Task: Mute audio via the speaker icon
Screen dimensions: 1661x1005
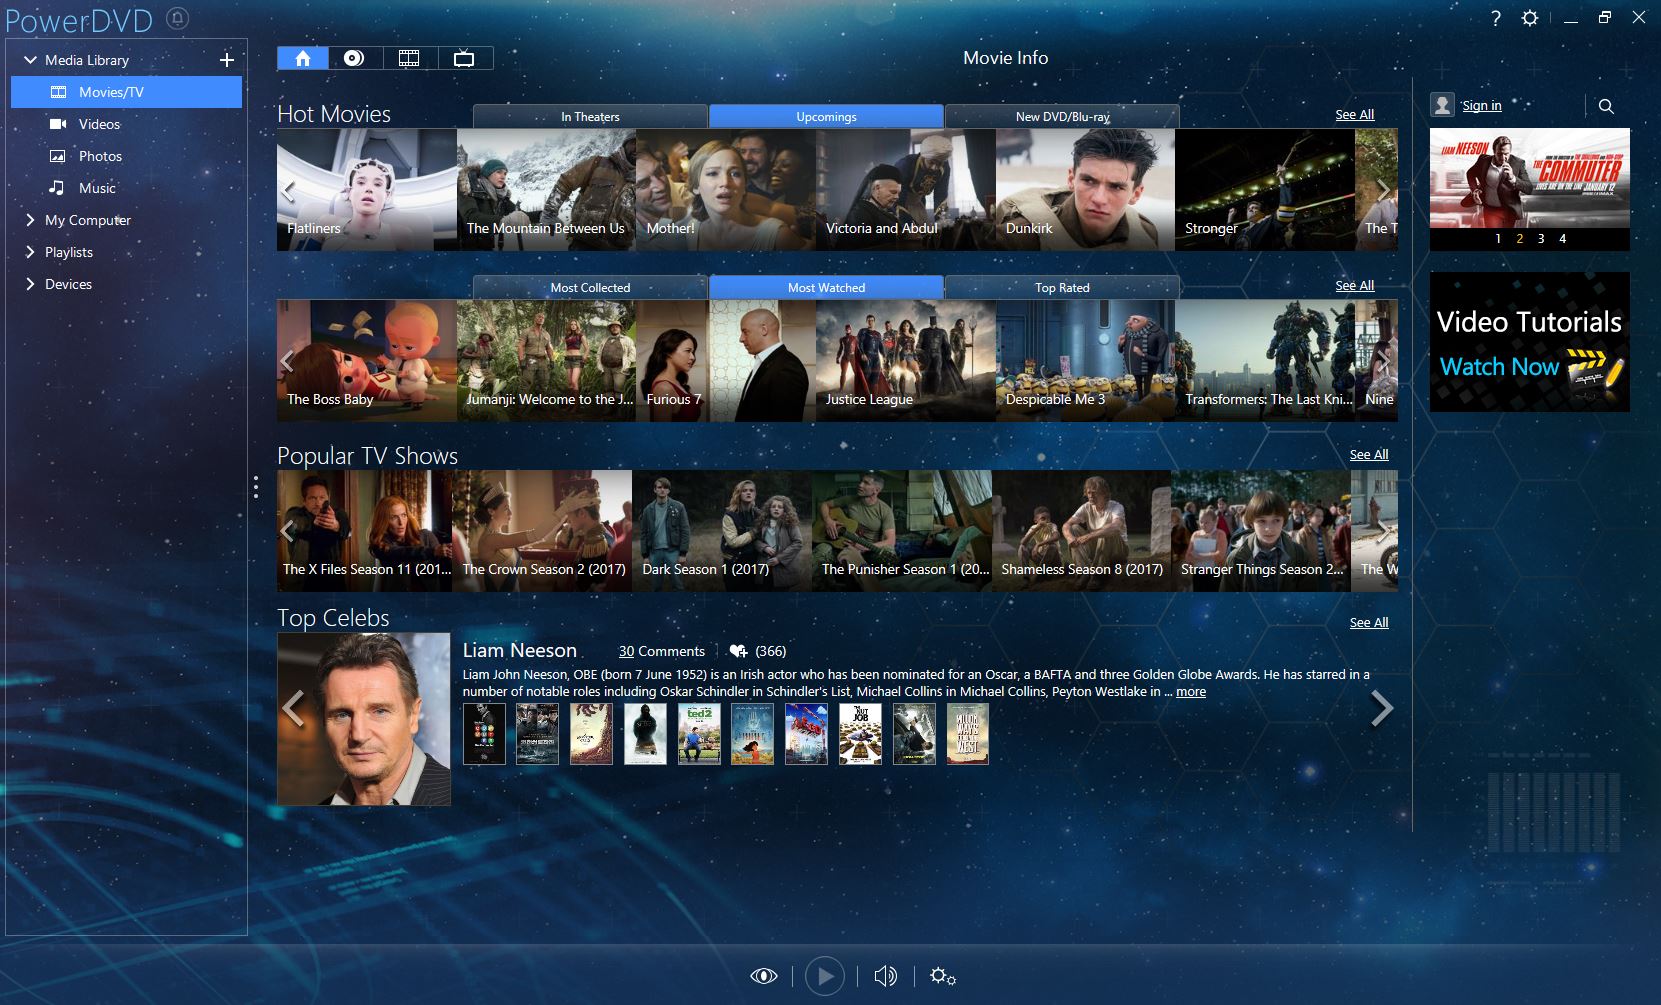Action: point(884,975)
